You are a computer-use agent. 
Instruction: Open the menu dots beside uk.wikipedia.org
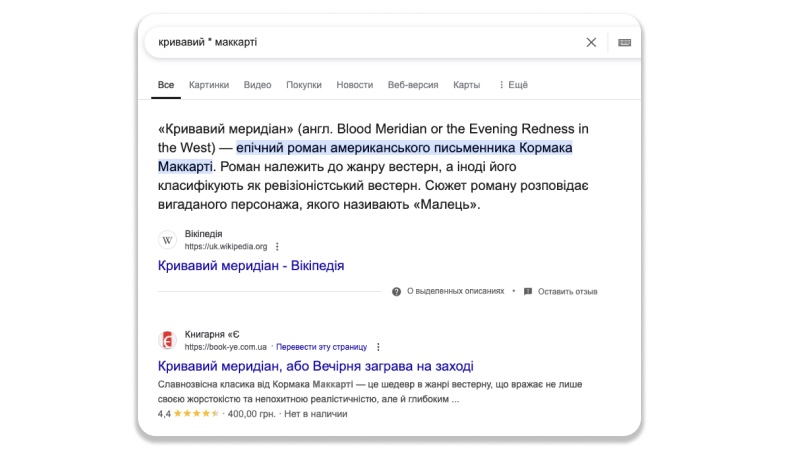tap(277, 246)
